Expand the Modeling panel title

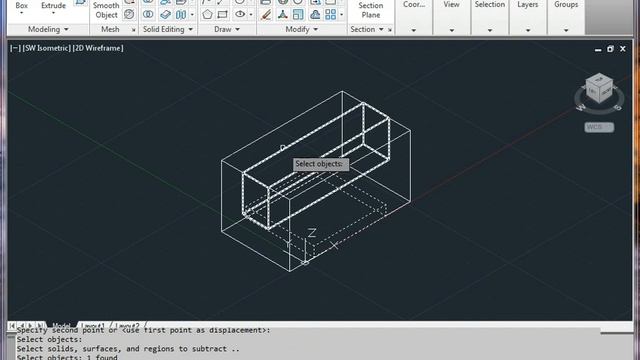pos(48,29)
